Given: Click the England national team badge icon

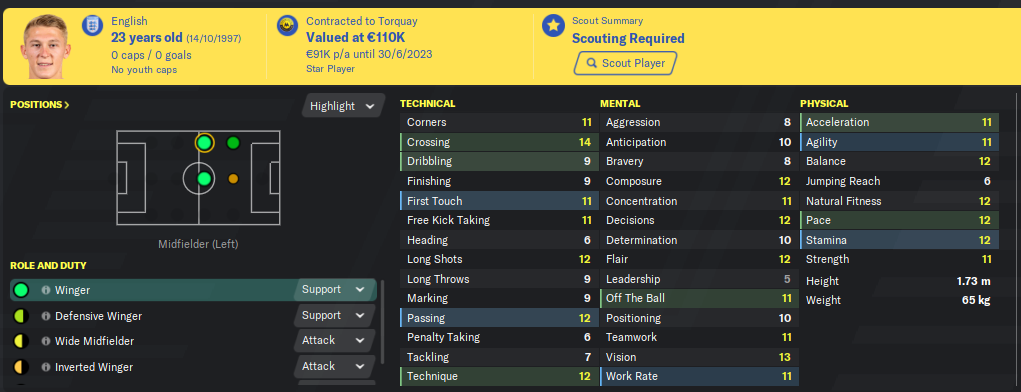Looking at the screenshot, I should [x=93, y=25].
